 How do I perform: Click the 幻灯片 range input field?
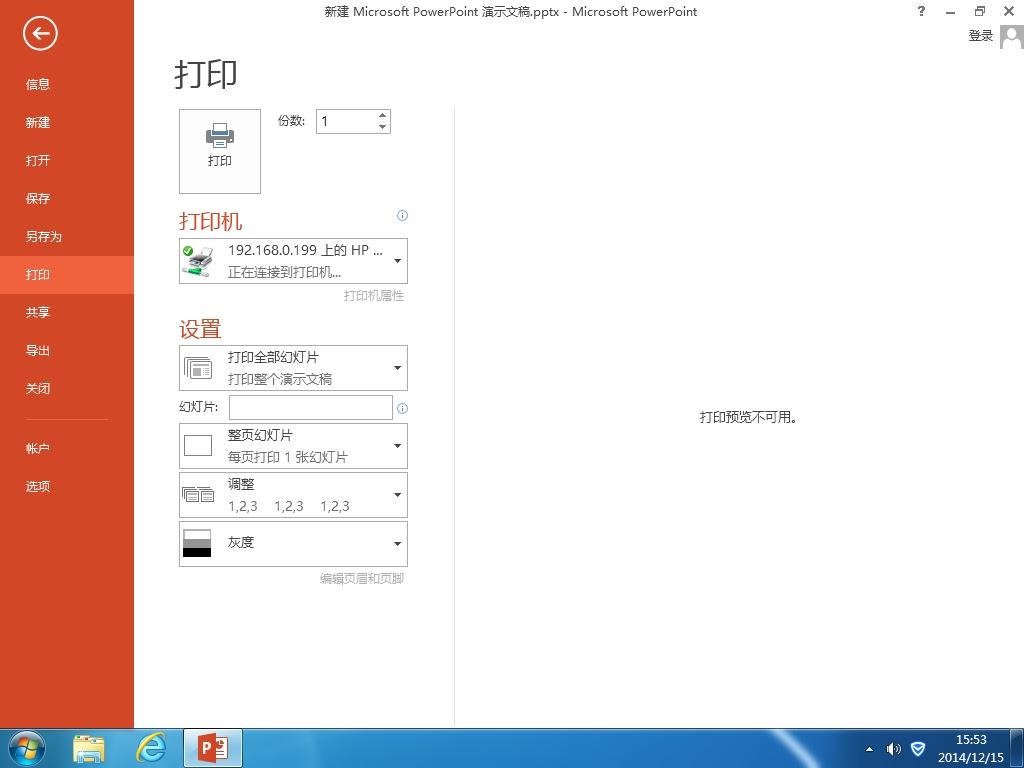(x=311, y=407)
